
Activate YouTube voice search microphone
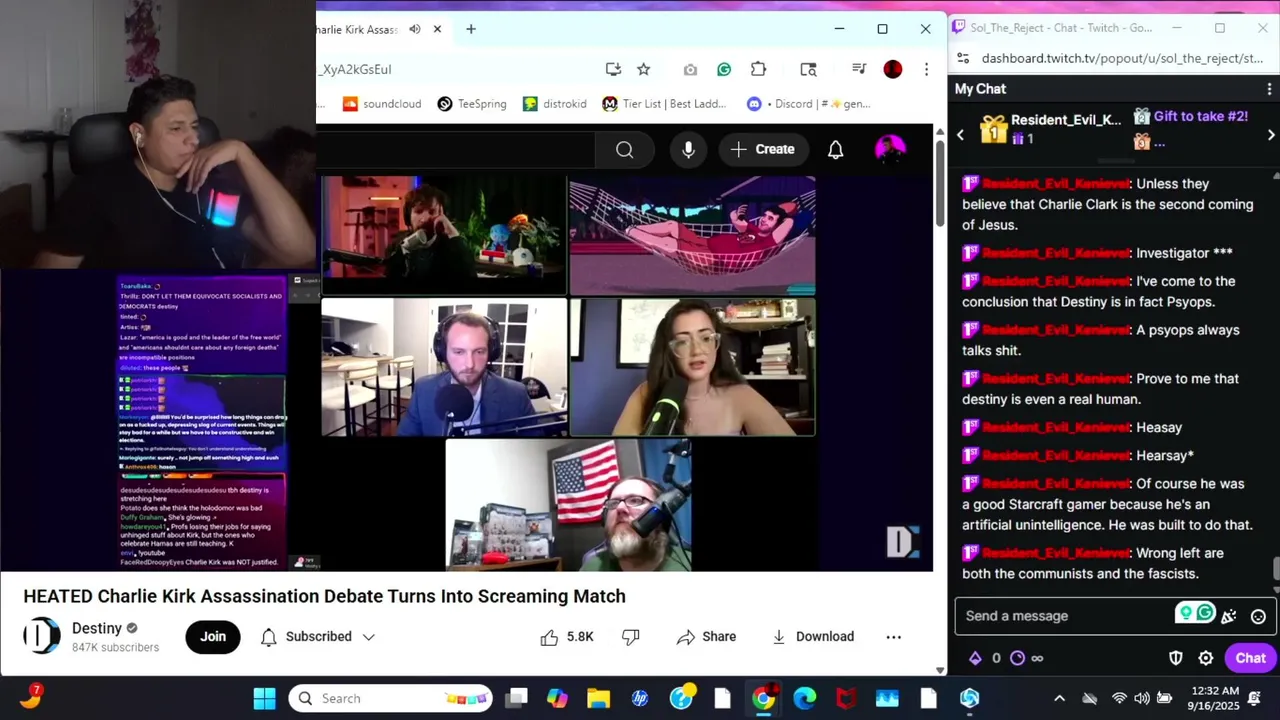(688, 149)
